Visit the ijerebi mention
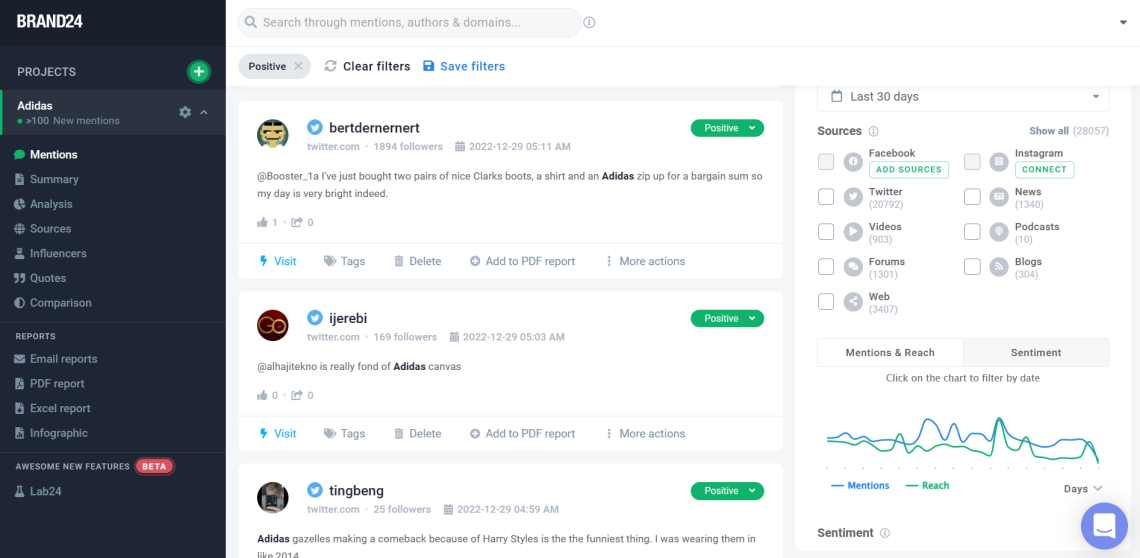This screenshot has width=1140, height=558. point(278,434)
